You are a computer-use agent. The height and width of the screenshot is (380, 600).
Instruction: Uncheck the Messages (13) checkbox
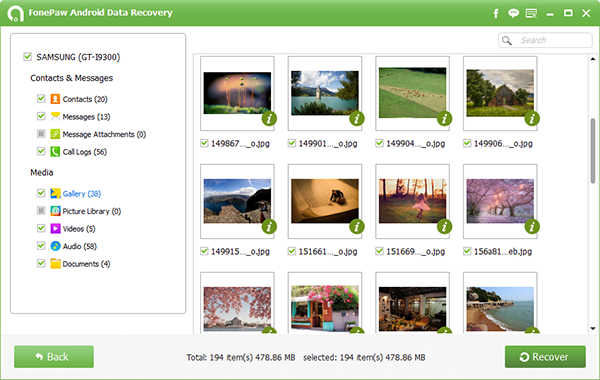pos(41,116)
